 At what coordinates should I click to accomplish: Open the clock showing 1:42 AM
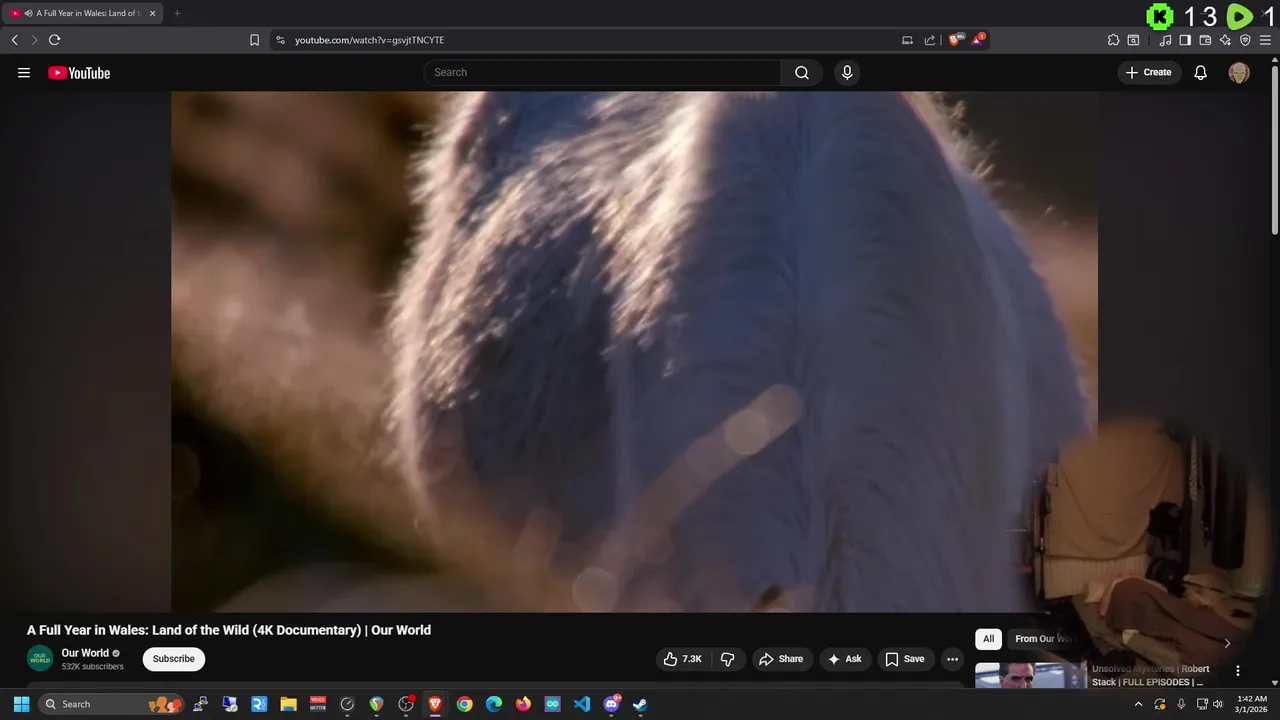1252,704
